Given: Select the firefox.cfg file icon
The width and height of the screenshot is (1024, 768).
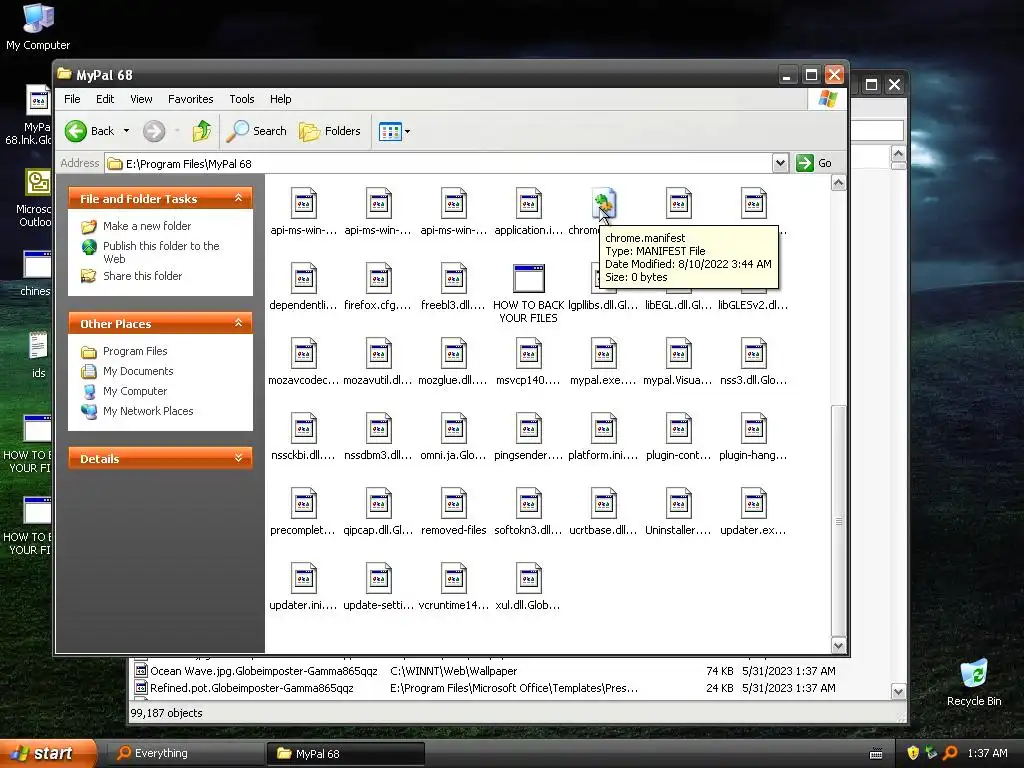Looking at the screenshot, I should 379,278.
